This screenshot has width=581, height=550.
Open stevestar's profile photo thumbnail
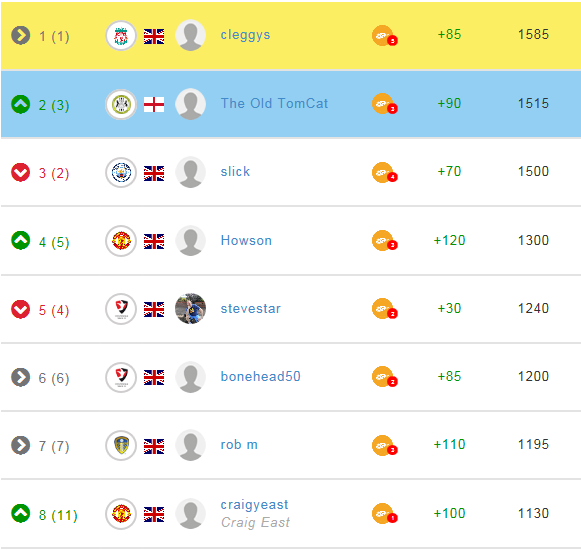[190, 309]
